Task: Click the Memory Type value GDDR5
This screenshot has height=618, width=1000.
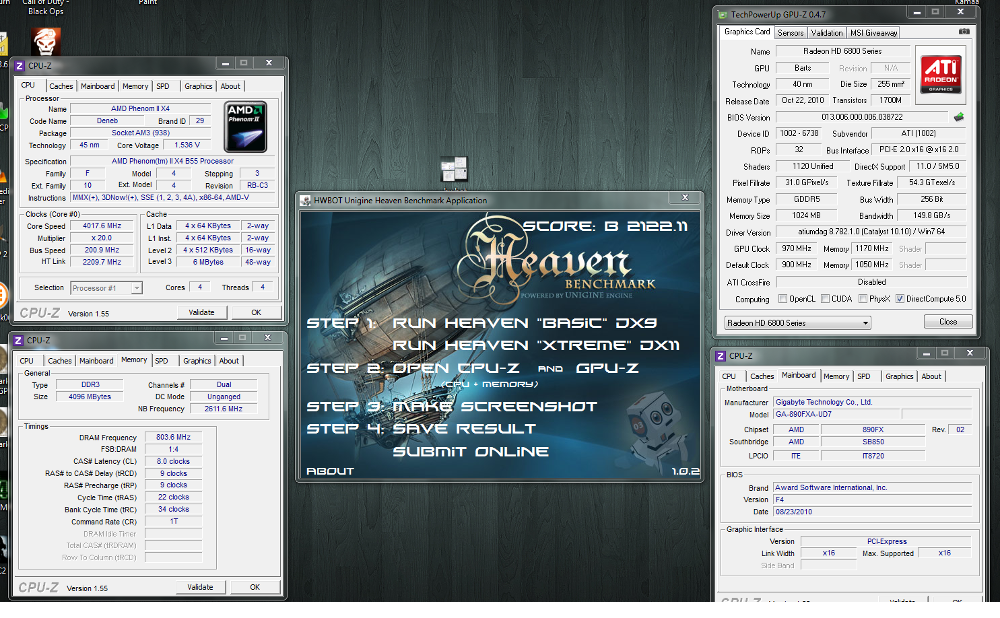Action: 807,200
